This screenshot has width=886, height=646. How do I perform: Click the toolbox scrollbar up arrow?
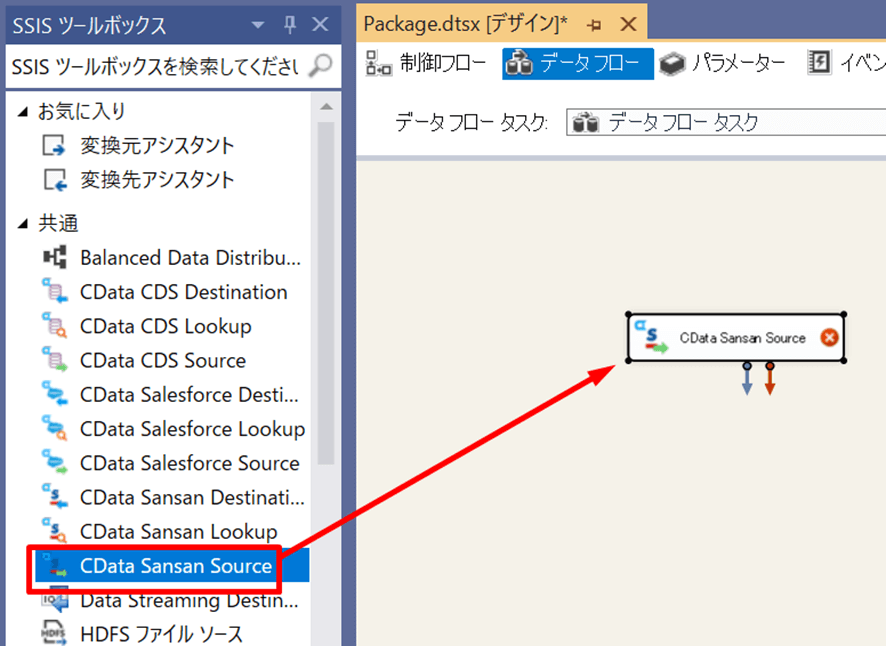point(326,106)
